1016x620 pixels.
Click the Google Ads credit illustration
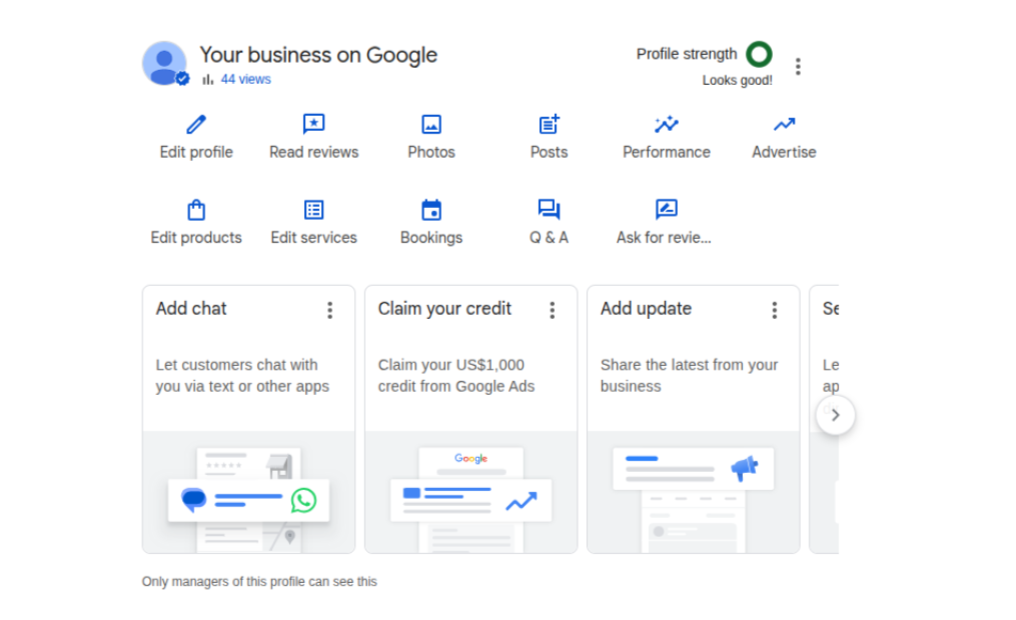coord(471,492)
